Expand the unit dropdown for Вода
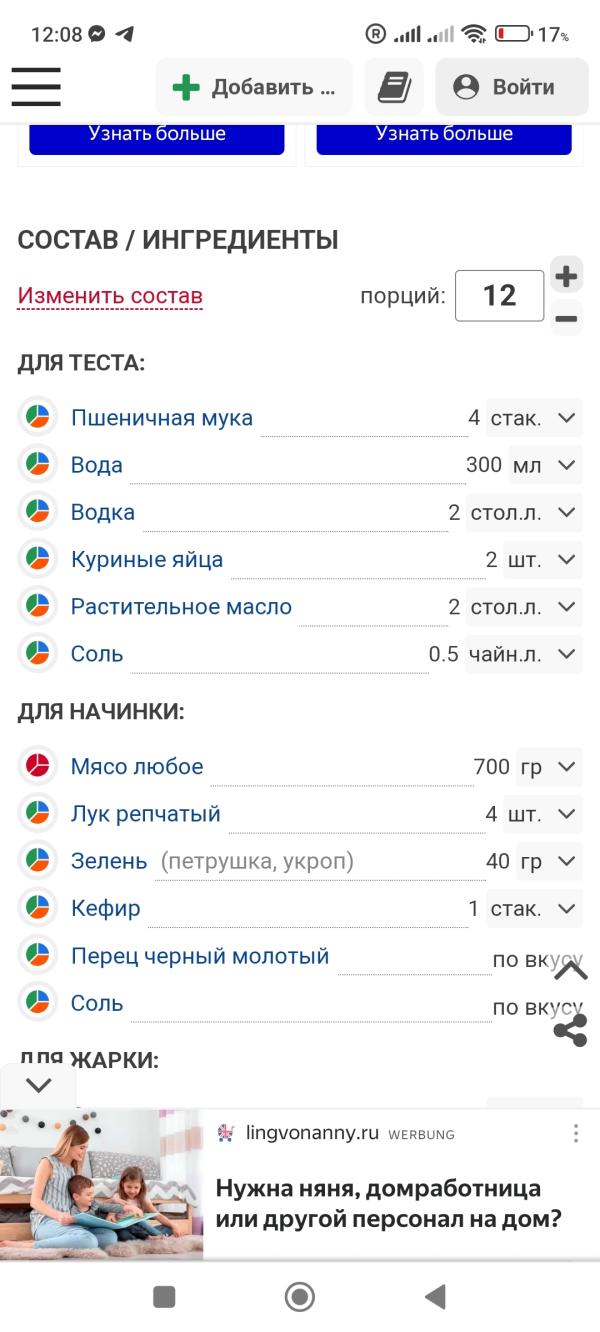600x1332 pixels. [x=567, y=465]
